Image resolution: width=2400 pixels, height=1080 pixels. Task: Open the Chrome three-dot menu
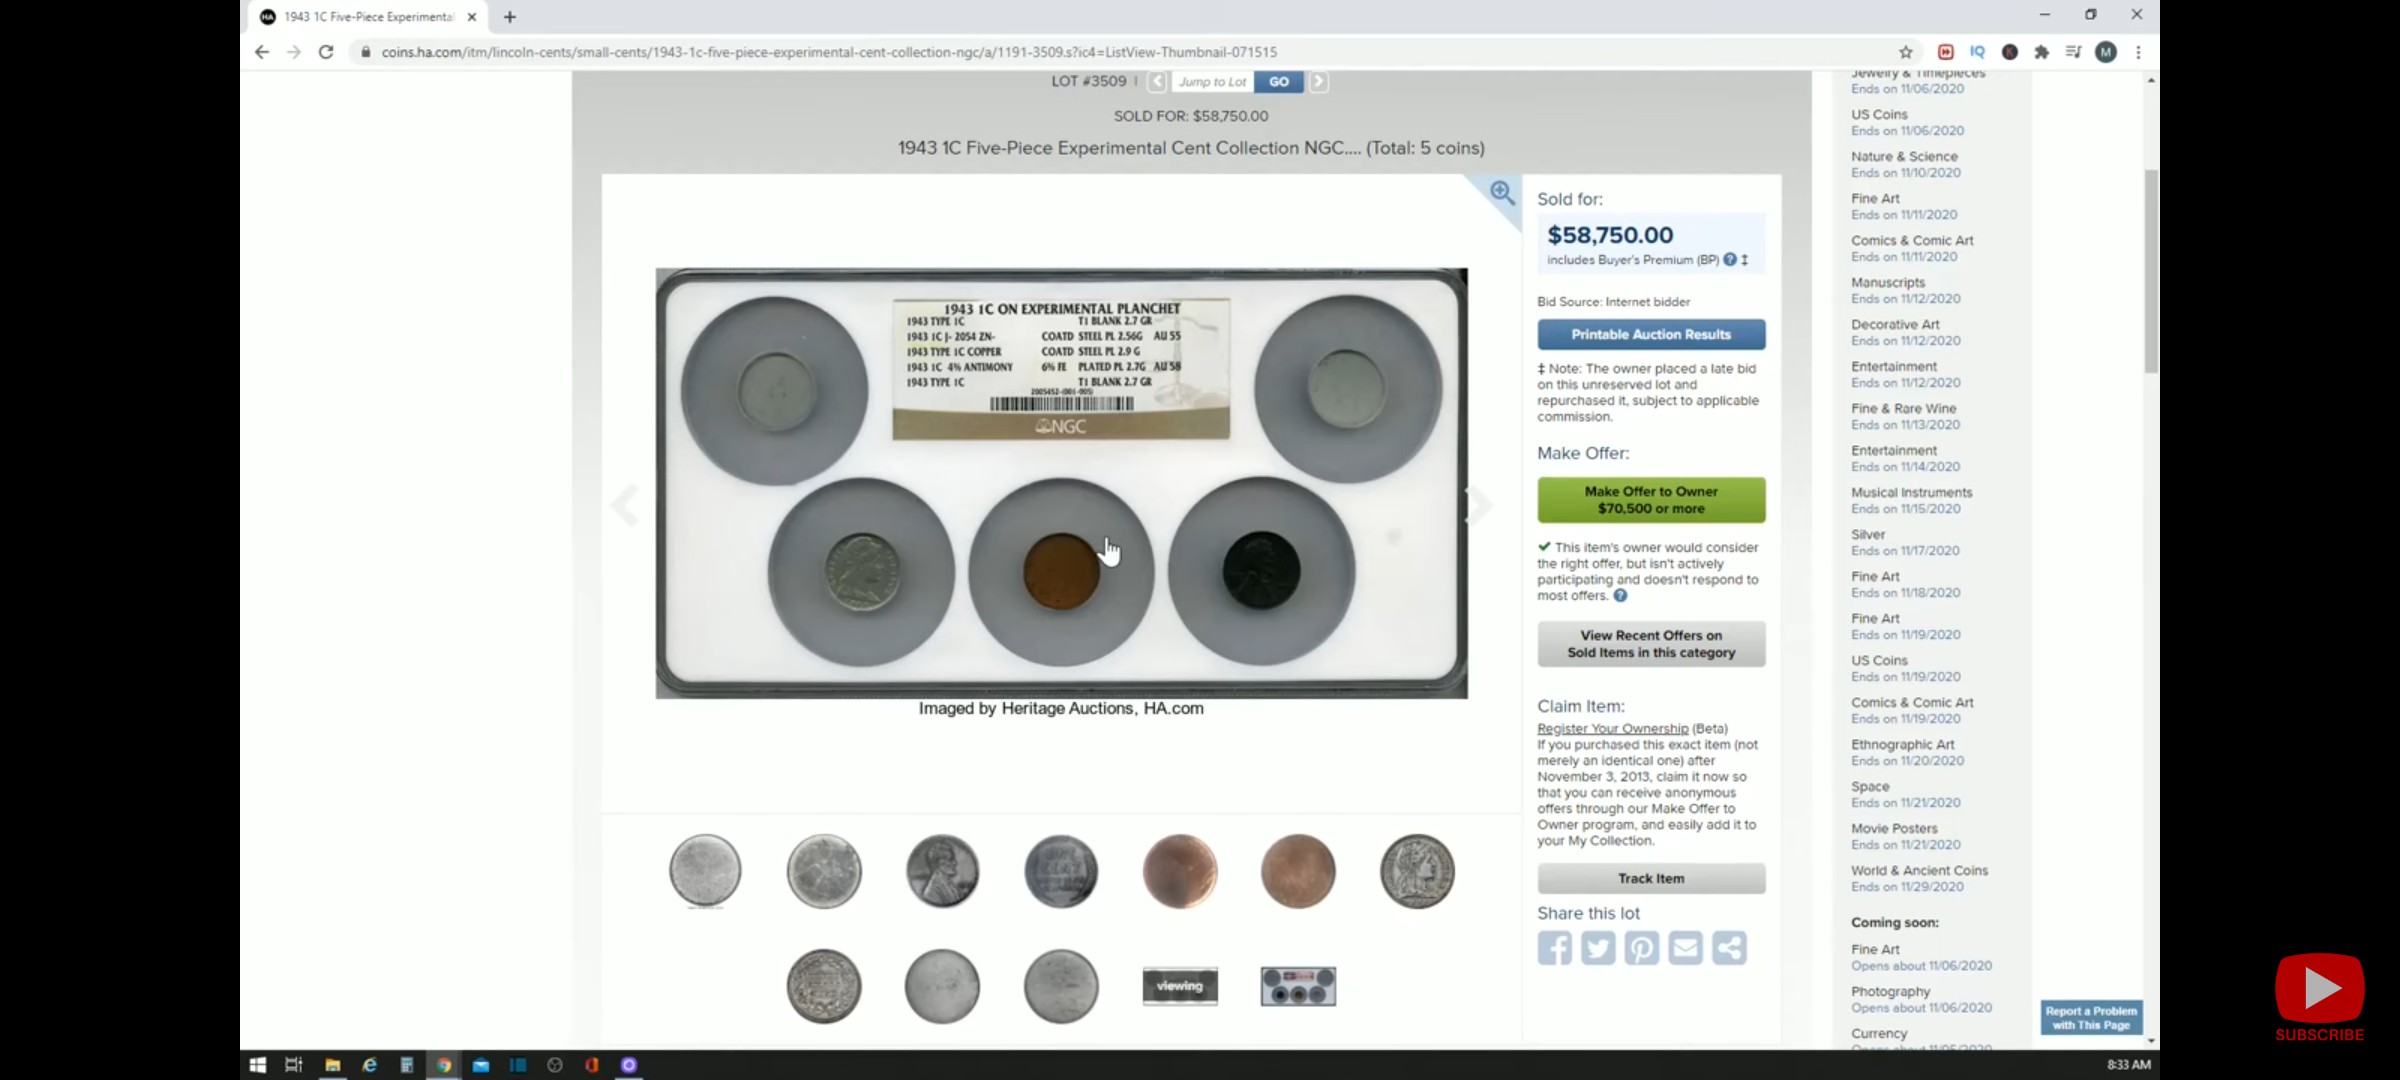[2138, 52]
